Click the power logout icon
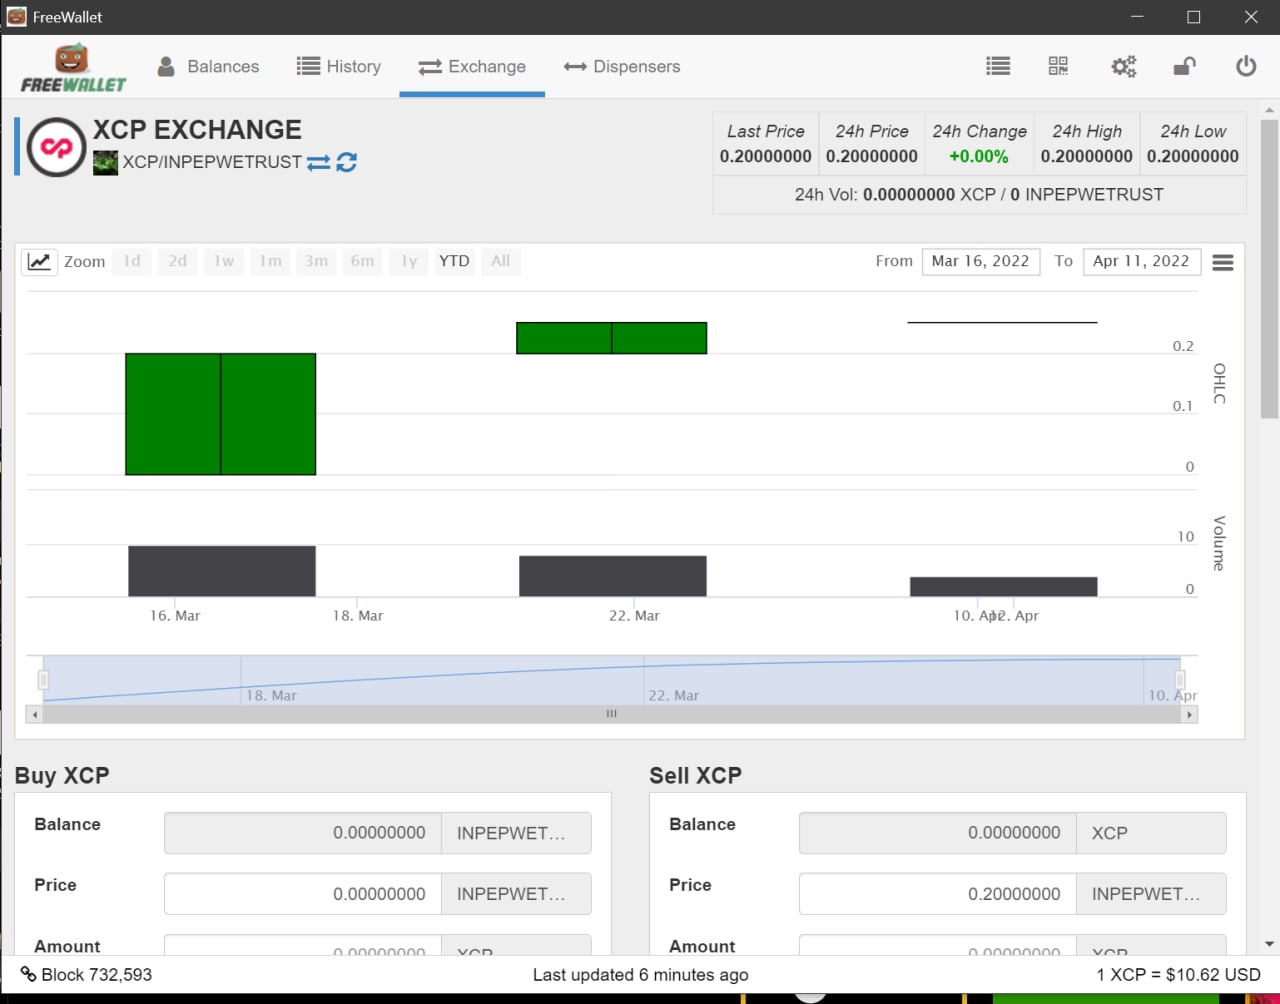The image size is (1280, 1004). [1246, 66]
